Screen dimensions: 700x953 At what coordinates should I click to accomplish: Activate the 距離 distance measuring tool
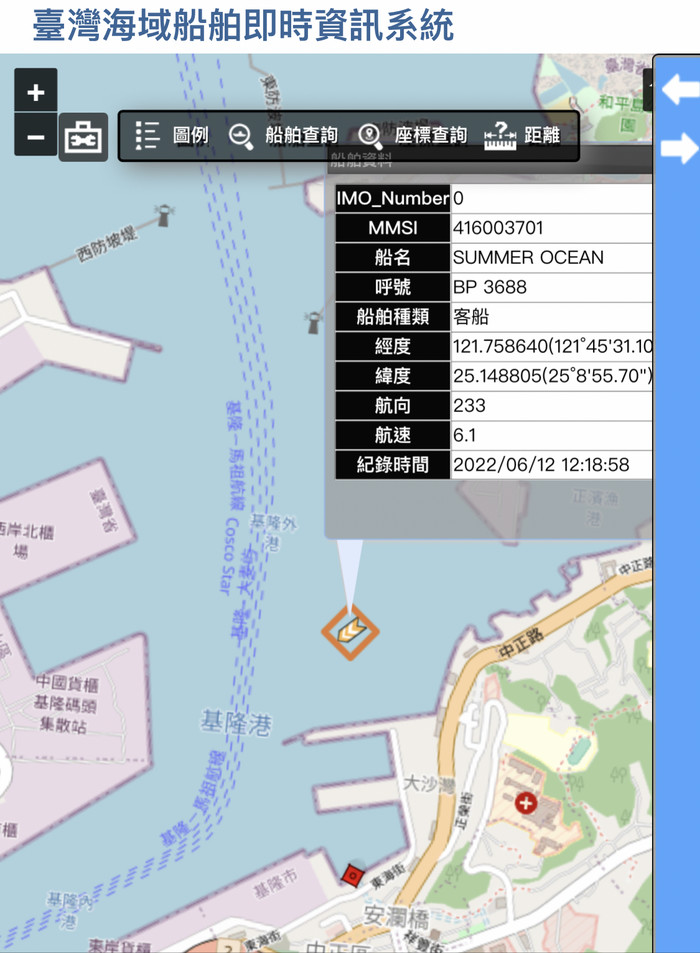coord(522,136)
